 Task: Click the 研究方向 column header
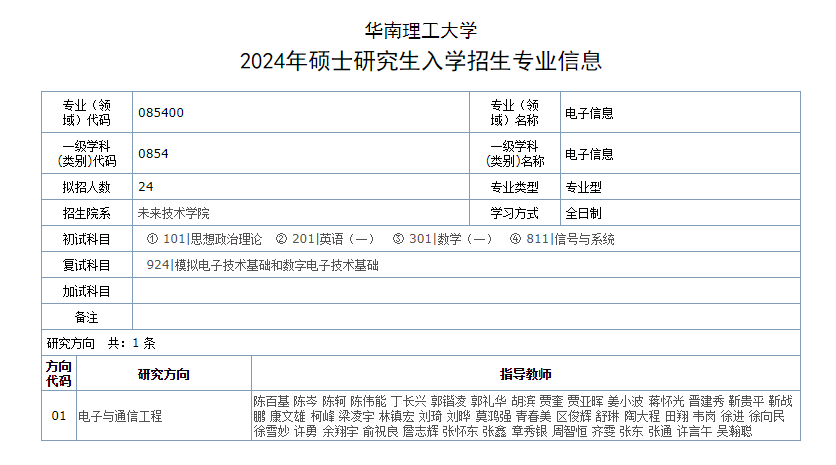click(x=164, y=374)
